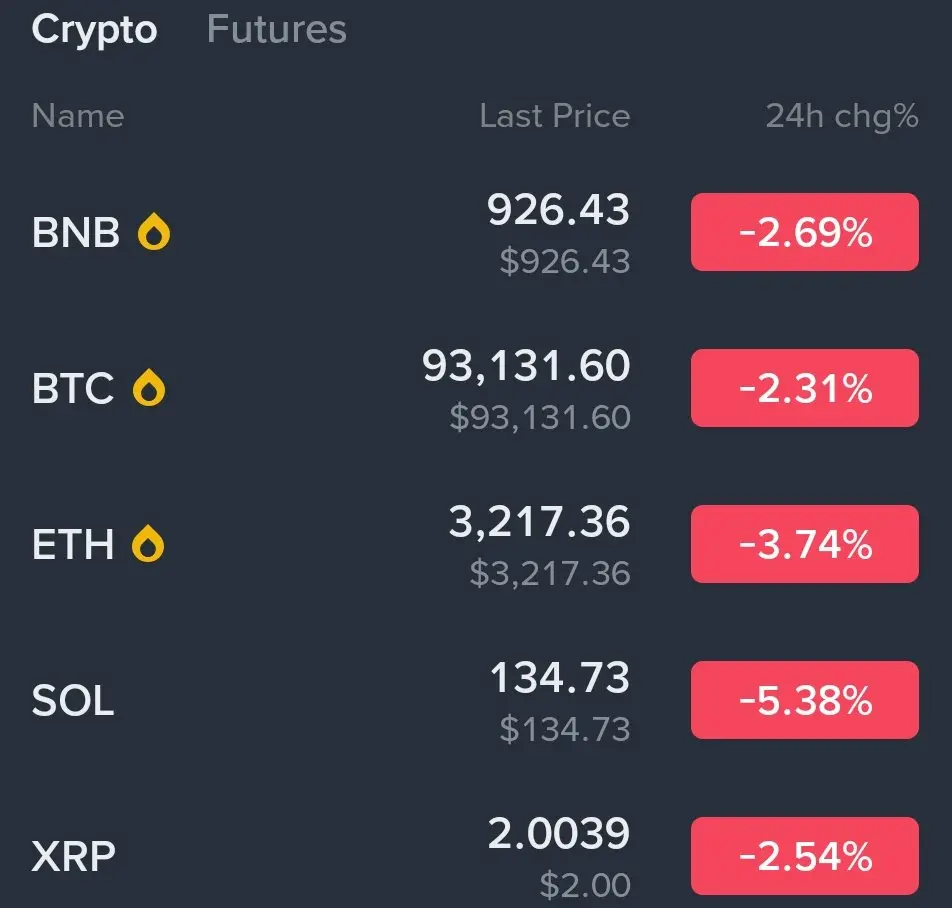Viewport: 952px width, 908px height.
Task: Click the flame icon next to ETH
Action: pos(149,545)
